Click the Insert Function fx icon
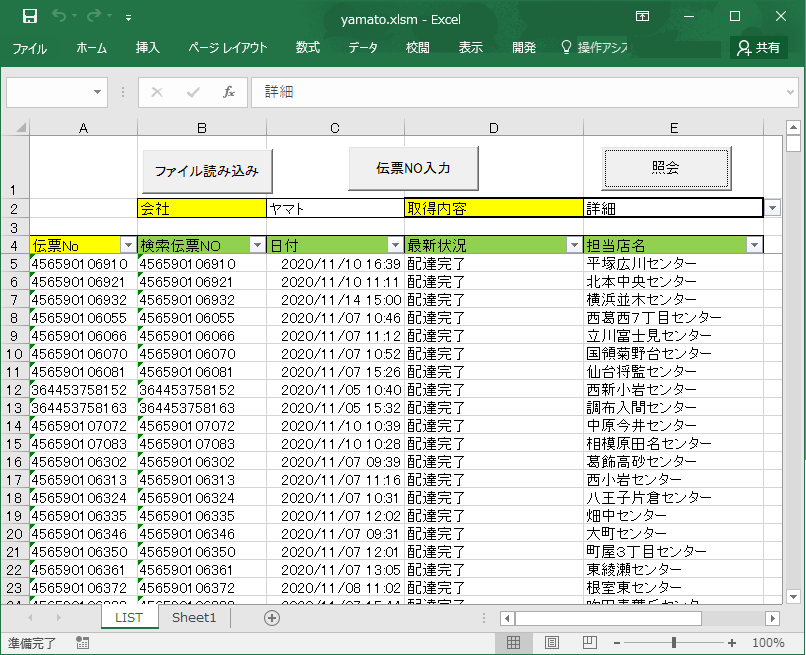Image resolution: width=806 pixels, height=655 pixels. (229, 93)
